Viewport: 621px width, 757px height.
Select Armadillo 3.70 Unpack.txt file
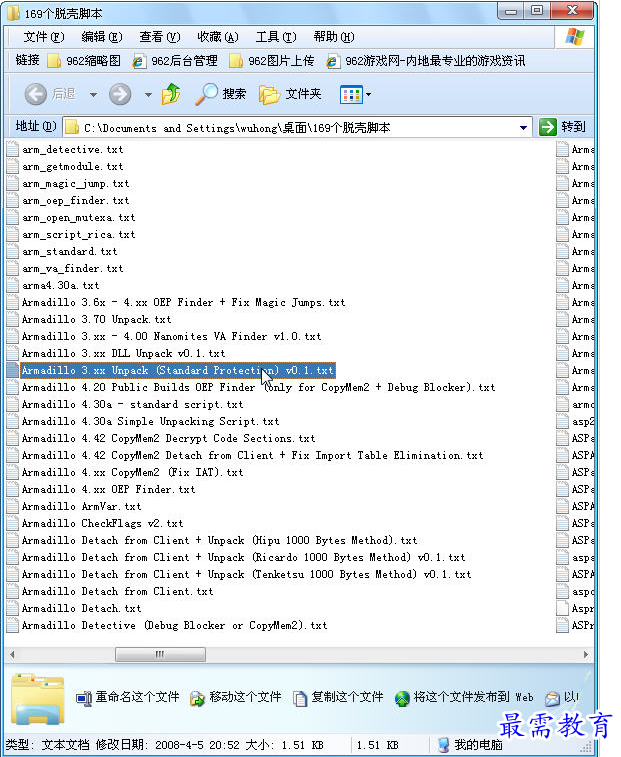click(96, 320)
